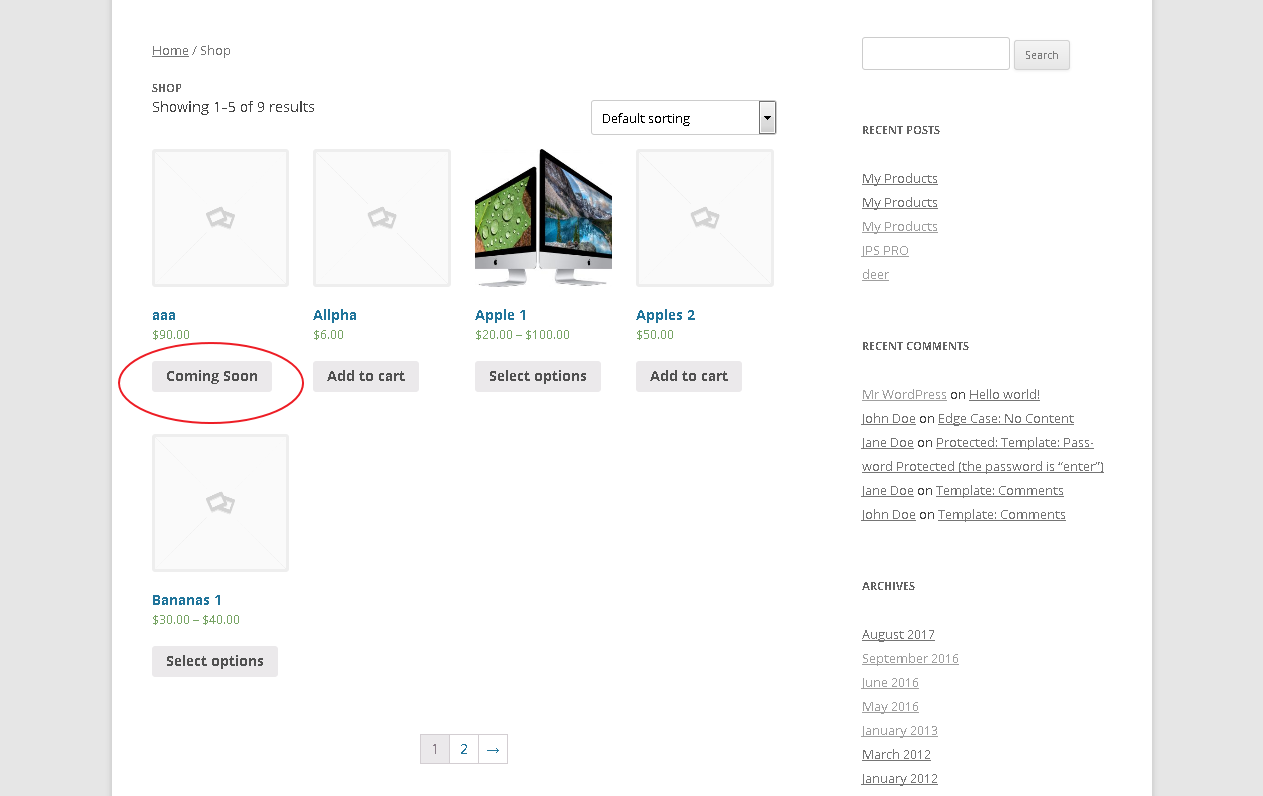Open the Allpha product title
The height and width of the screenshot is (796, 1263).
335,315
